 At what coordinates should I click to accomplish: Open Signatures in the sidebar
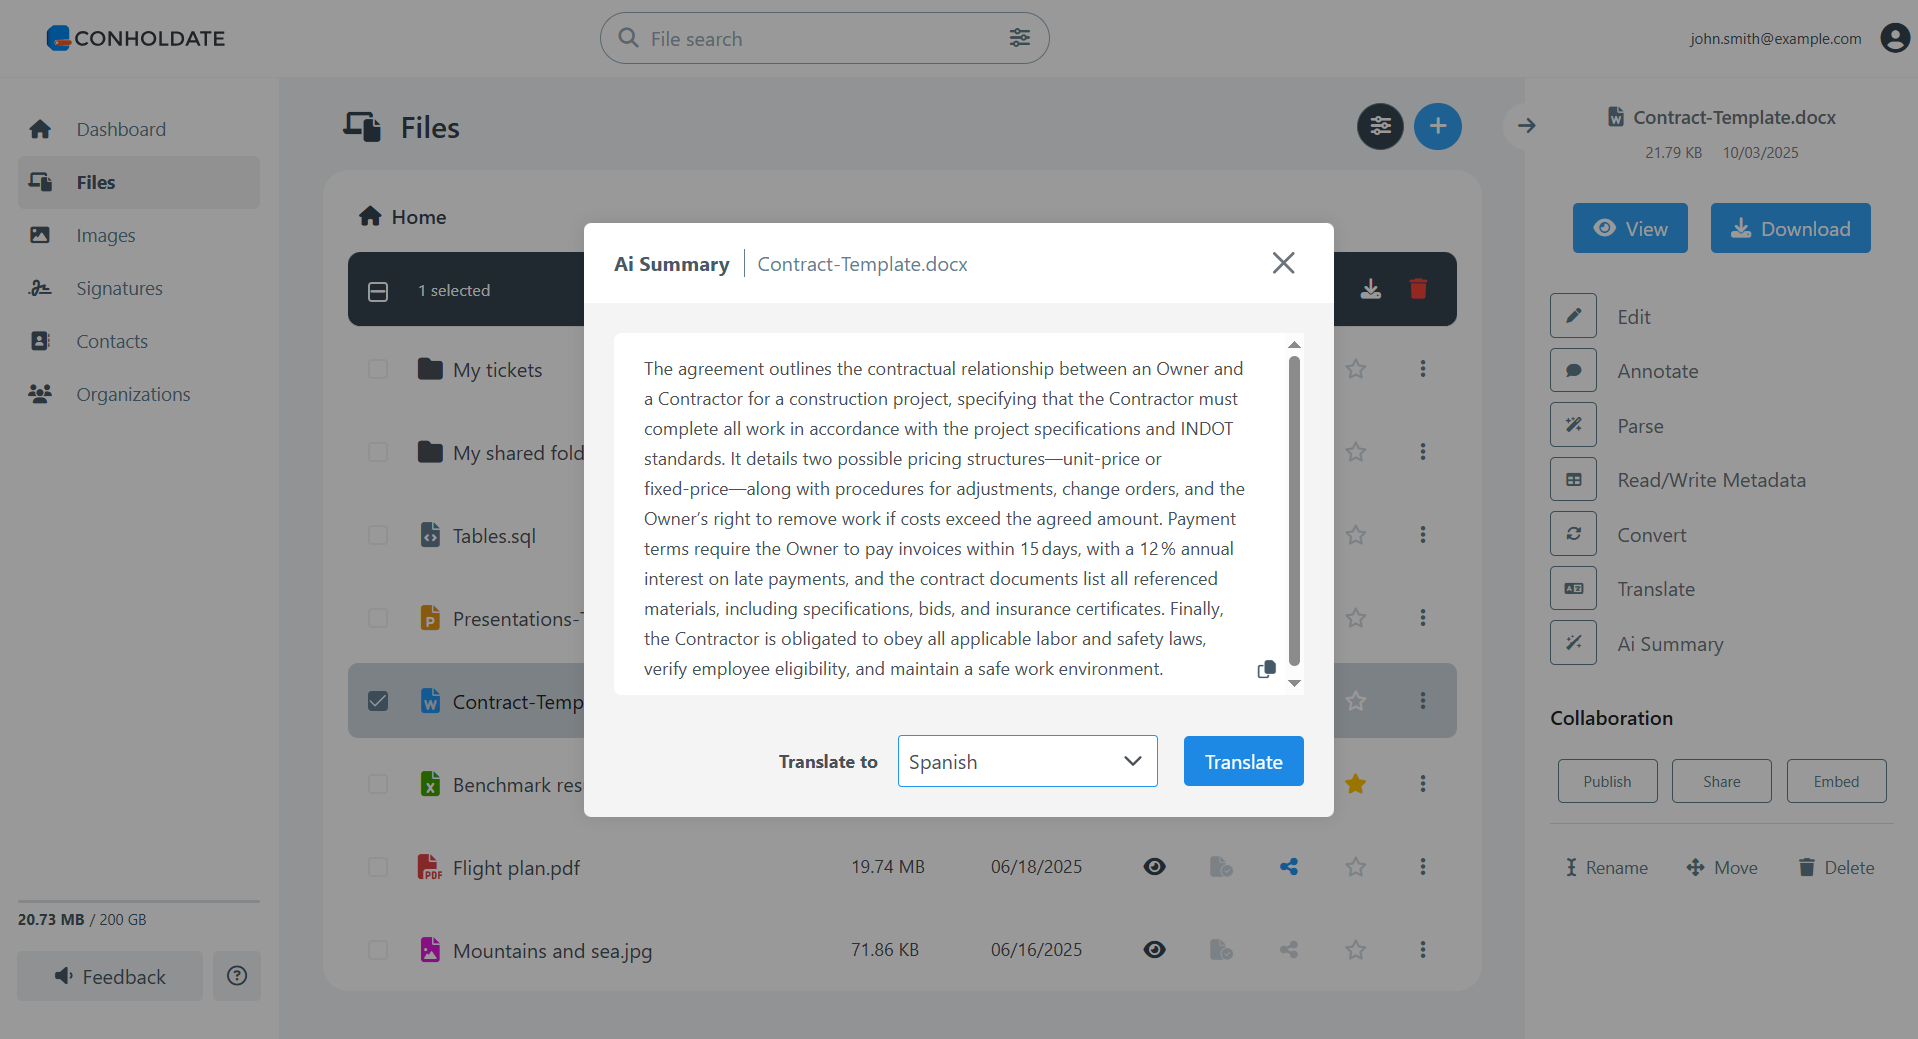click(x=119, y=288)
